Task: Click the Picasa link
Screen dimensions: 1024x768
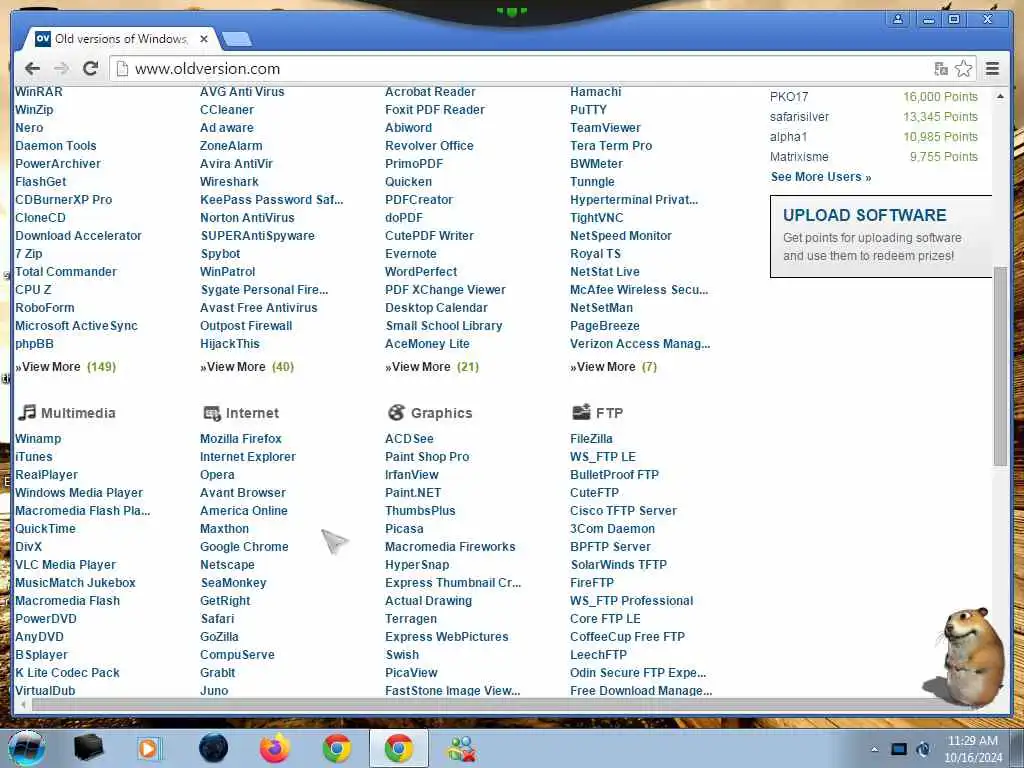Action: click(x=404, y=529)
